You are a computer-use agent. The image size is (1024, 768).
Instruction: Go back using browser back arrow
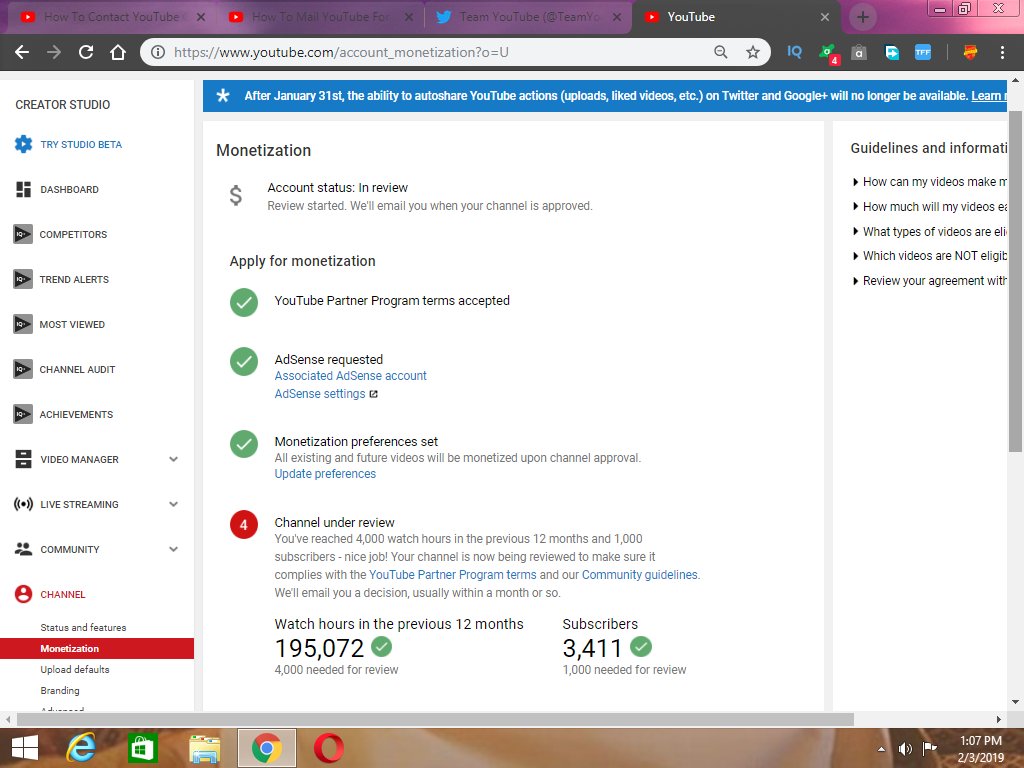pyautogui.click(x=22, y=52)
